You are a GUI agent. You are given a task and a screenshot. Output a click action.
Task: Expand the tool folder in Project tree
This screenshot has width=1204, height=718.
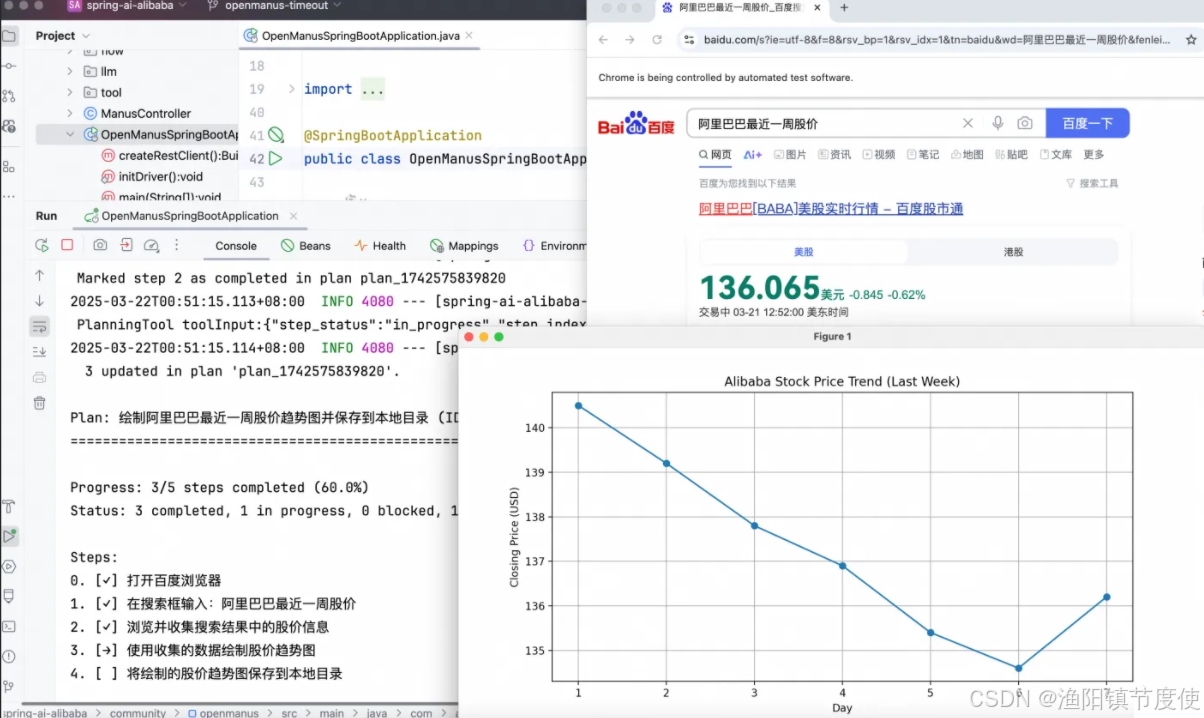point(70,93)
